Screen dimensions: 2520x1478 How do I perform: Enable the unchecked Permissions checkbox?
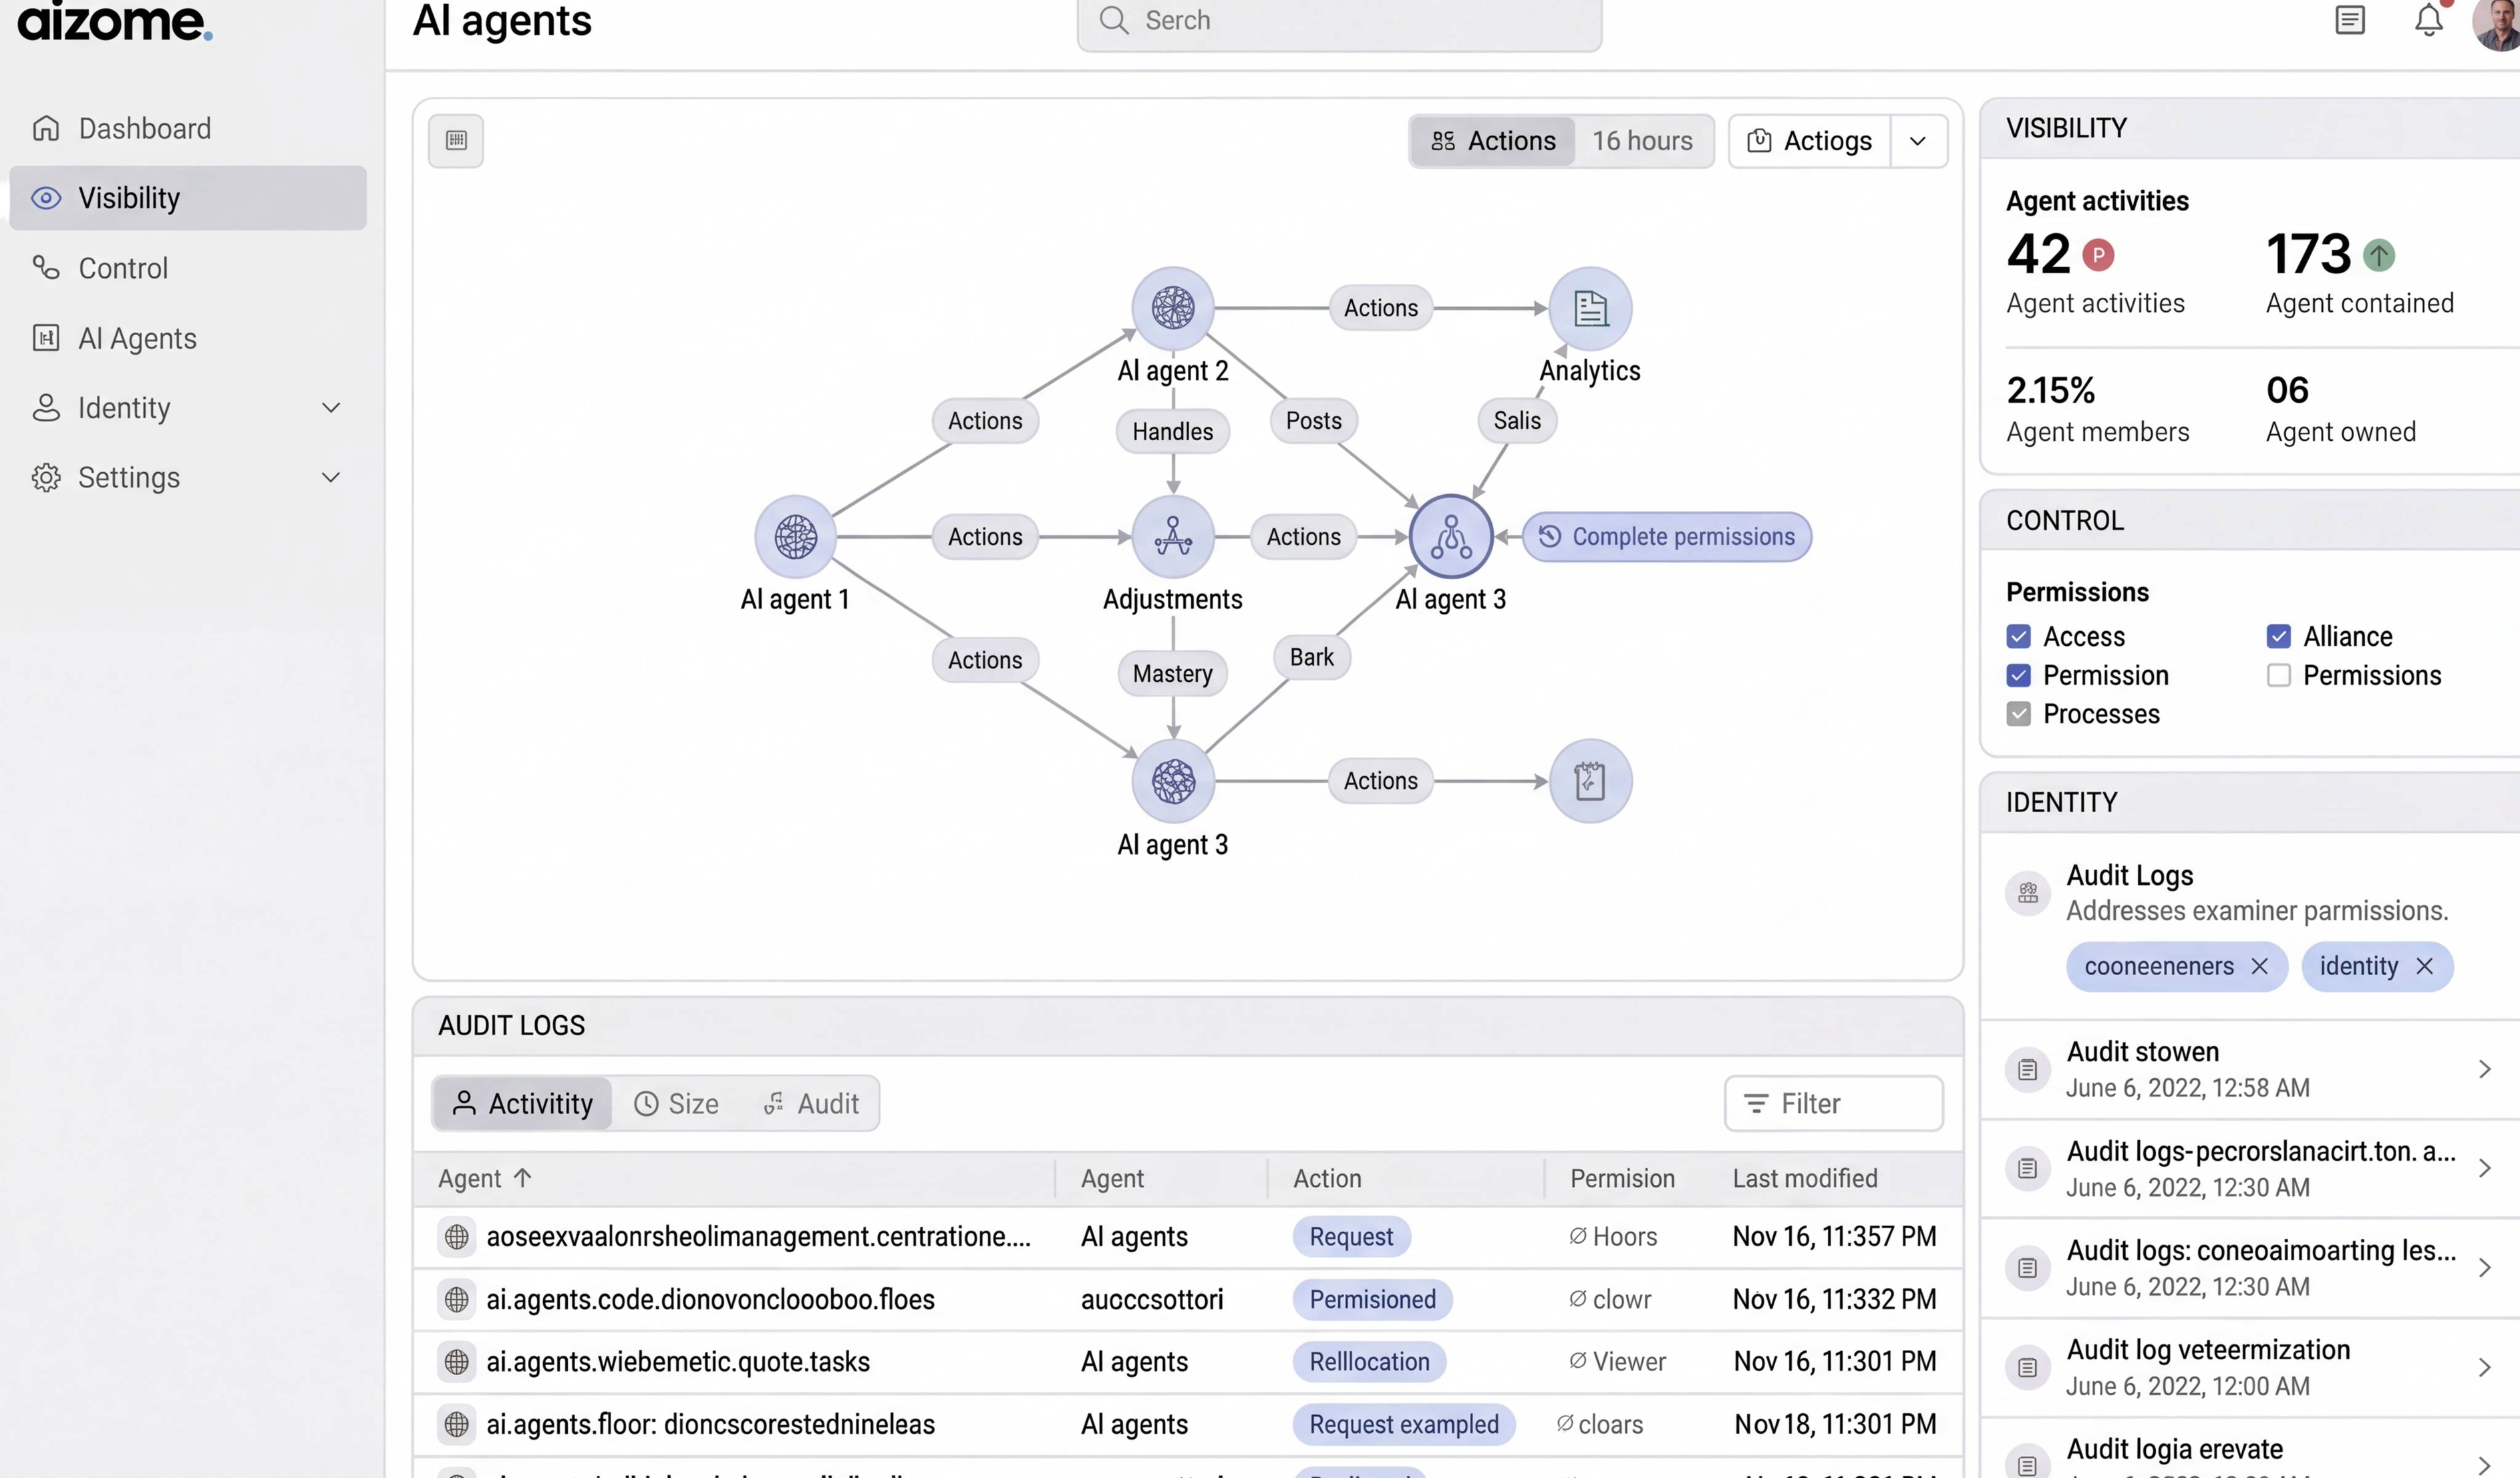[2278, 676]
